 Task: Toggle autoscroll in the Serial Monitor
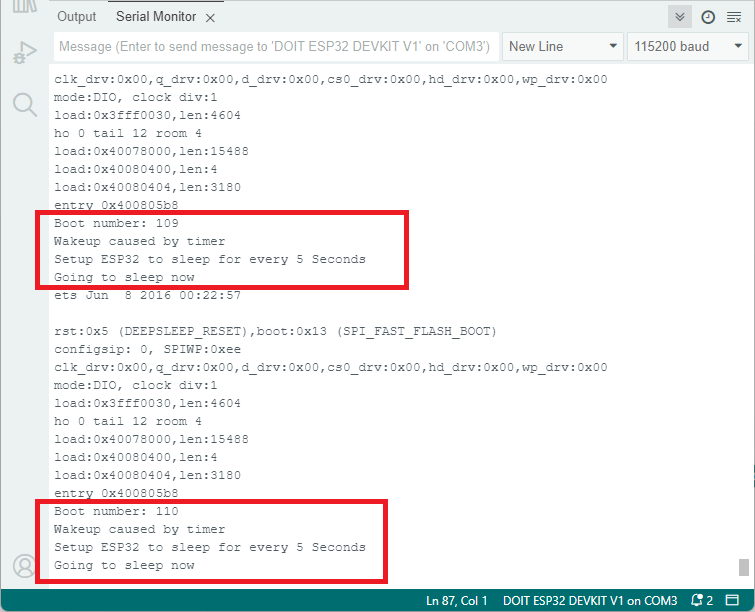click(x=680, y=17)
